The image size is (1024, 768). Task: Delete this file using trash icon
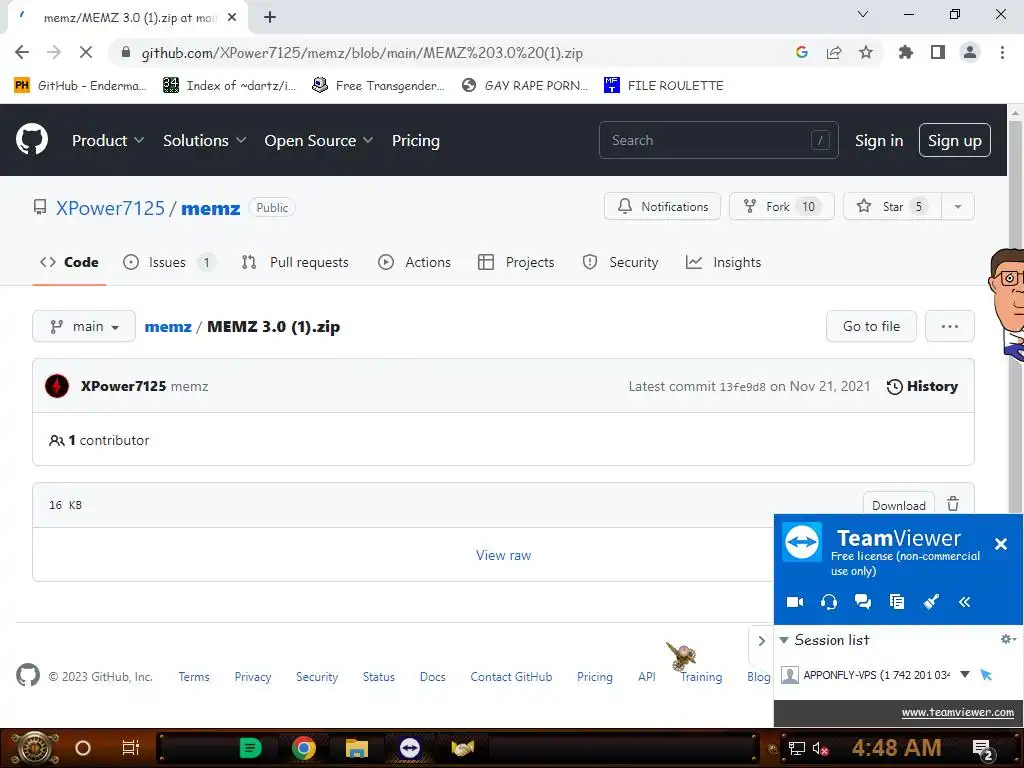click(953, 504)
